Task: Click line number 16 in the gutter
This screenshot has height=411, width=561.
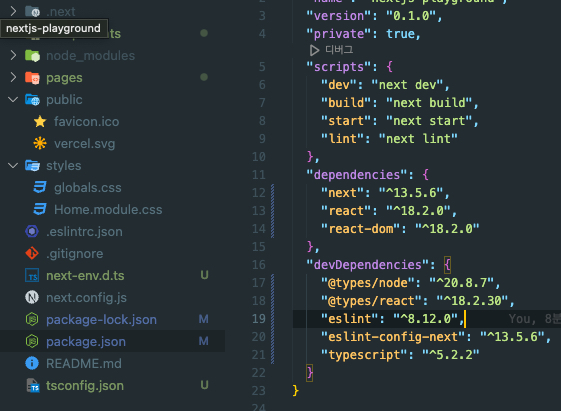Action: point(259,264)
